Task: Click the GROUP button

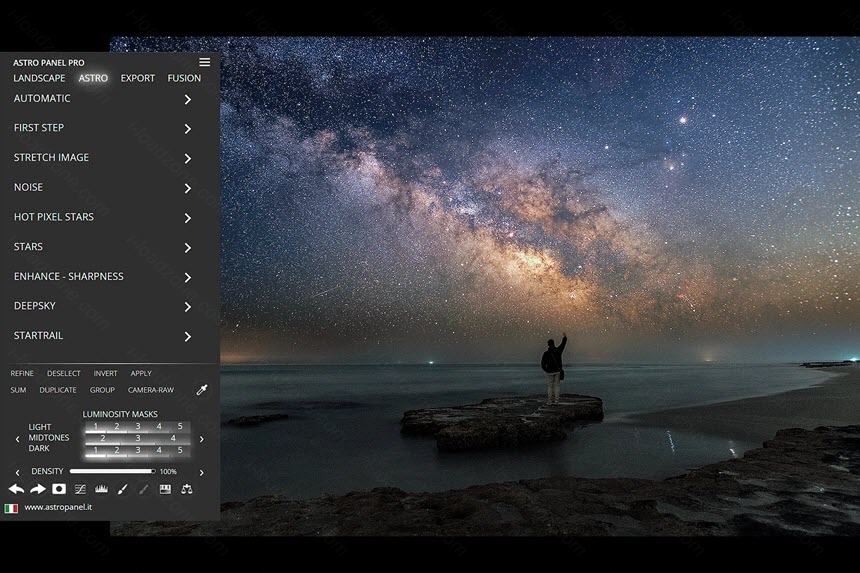Action: [x=102, y=390]
